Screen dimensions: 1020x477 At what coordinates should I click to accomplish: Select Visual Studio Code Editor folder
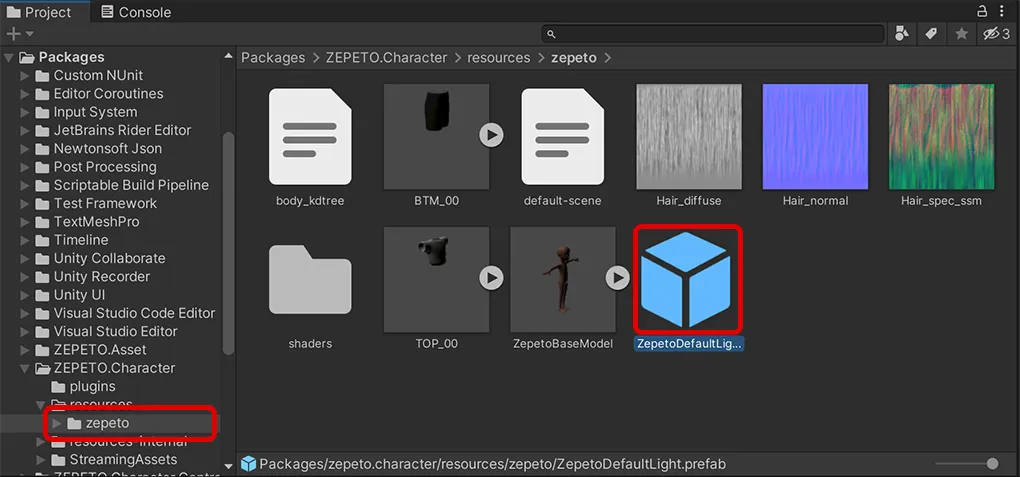tap(125, 313)
